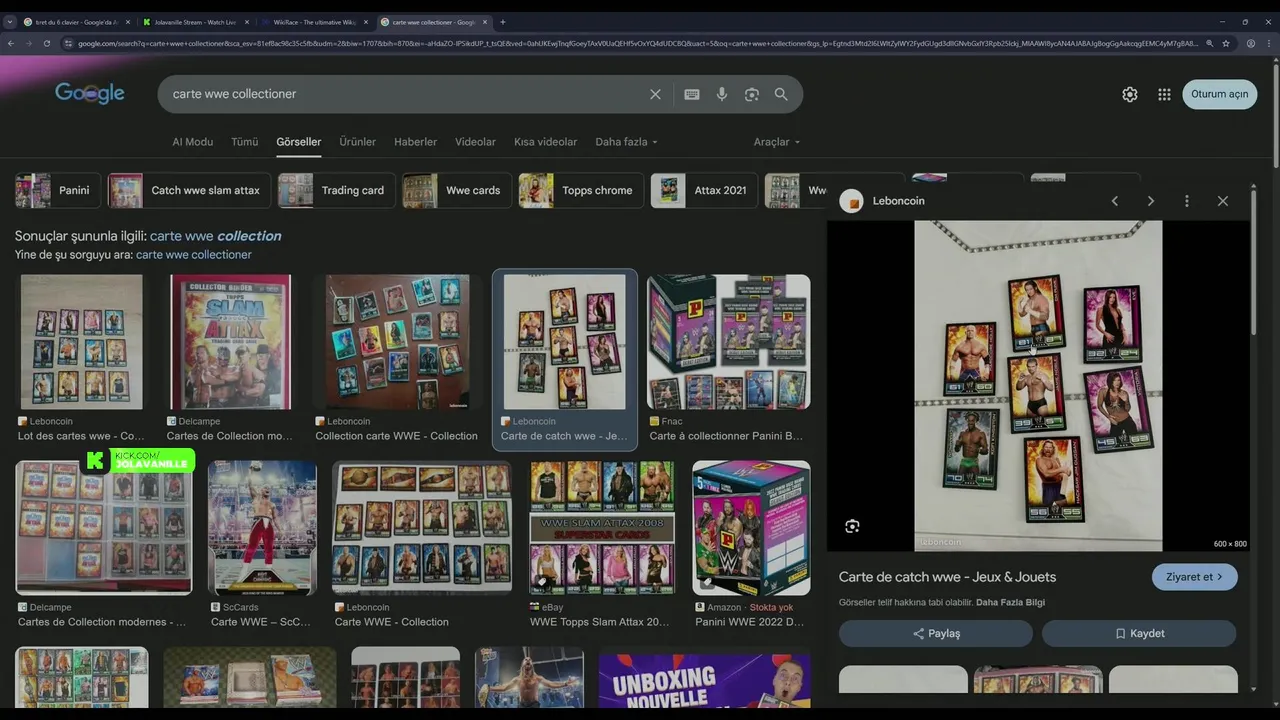View site information in address bar
Image resolution: width=1280 pixels, height=720 pixels.
tap(68, 43)
